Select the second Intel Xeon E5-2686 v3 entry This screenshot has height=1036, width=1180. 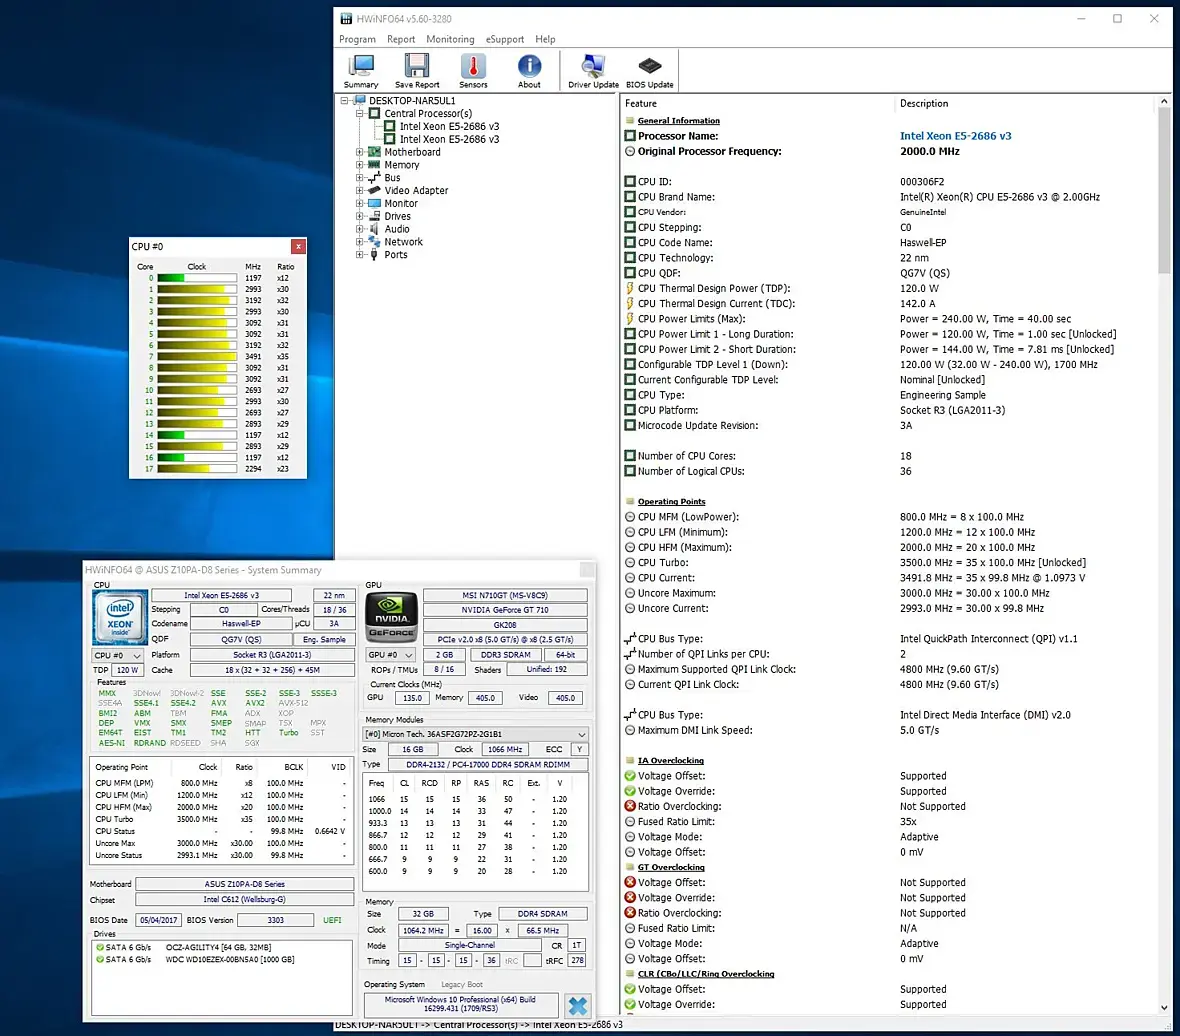(x=449, y=139)
